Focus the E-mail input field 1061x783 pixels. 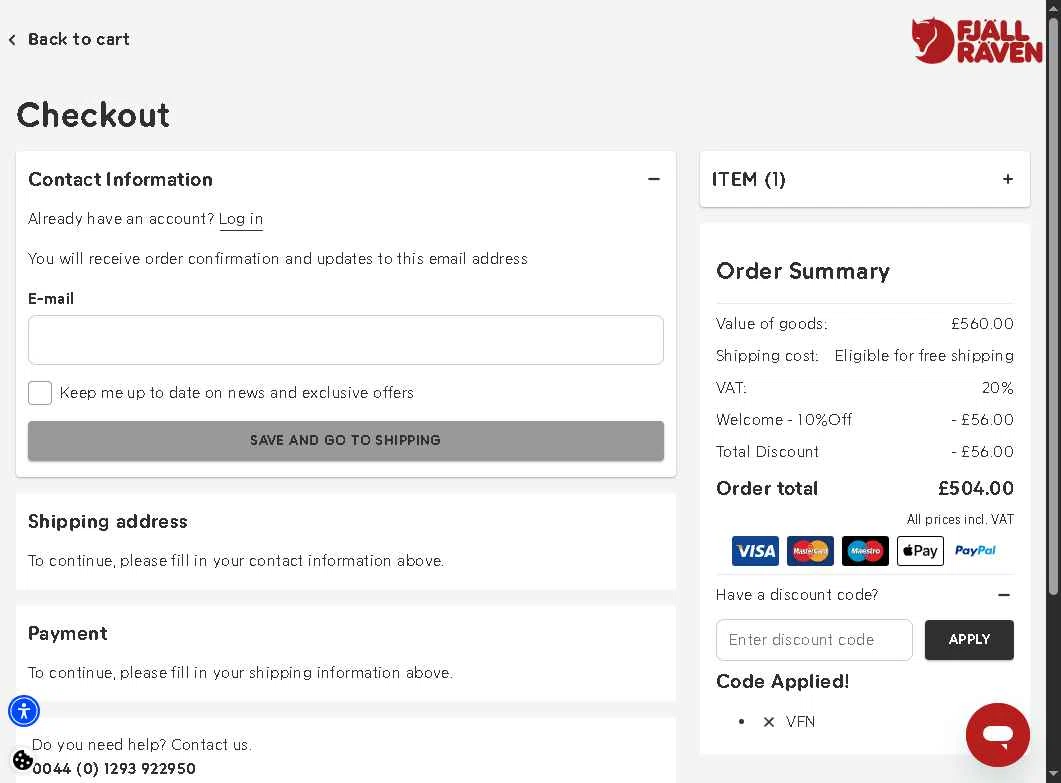346,340
